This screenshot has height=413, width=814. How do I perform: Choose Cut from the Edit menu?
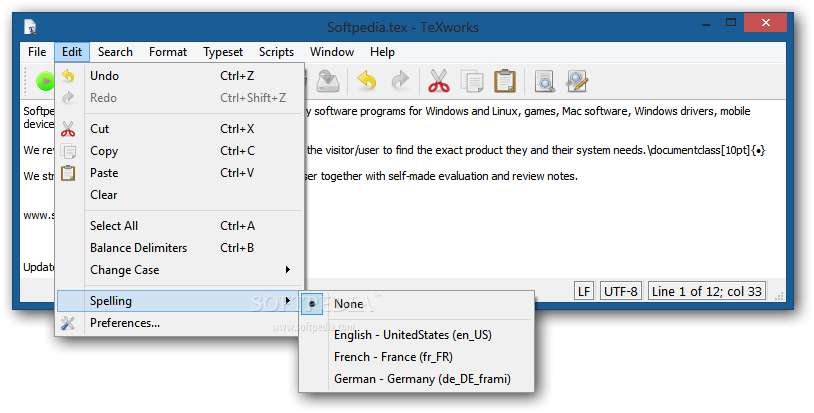[179, 129]
